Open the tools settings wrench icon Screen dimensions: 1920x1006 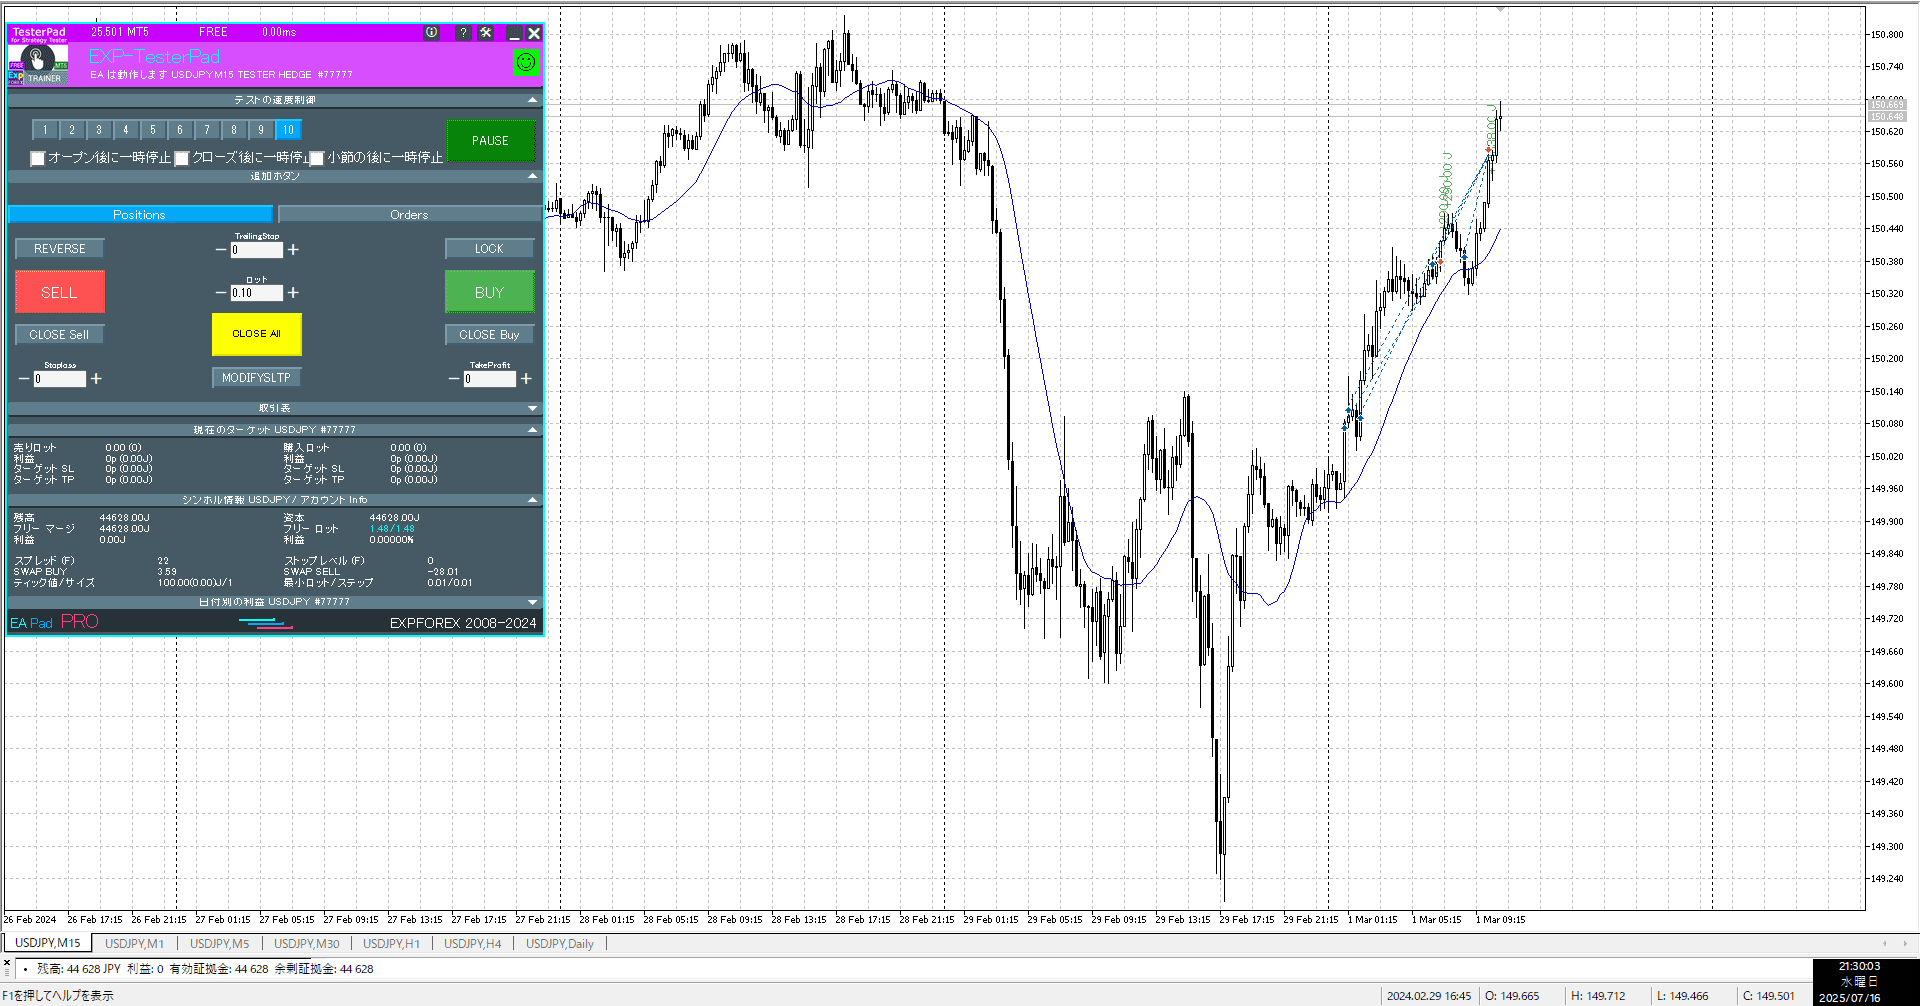click(x=486, y=33)
